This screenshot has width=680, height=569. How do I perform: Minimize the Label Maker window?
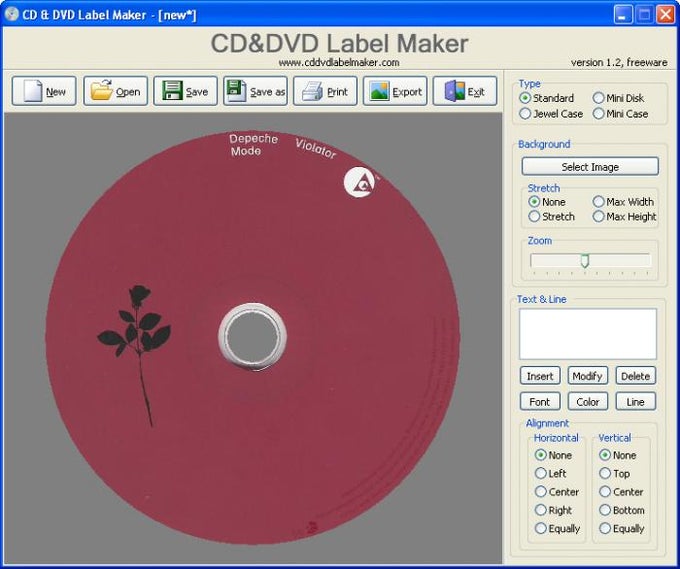(x=623, y=15)
